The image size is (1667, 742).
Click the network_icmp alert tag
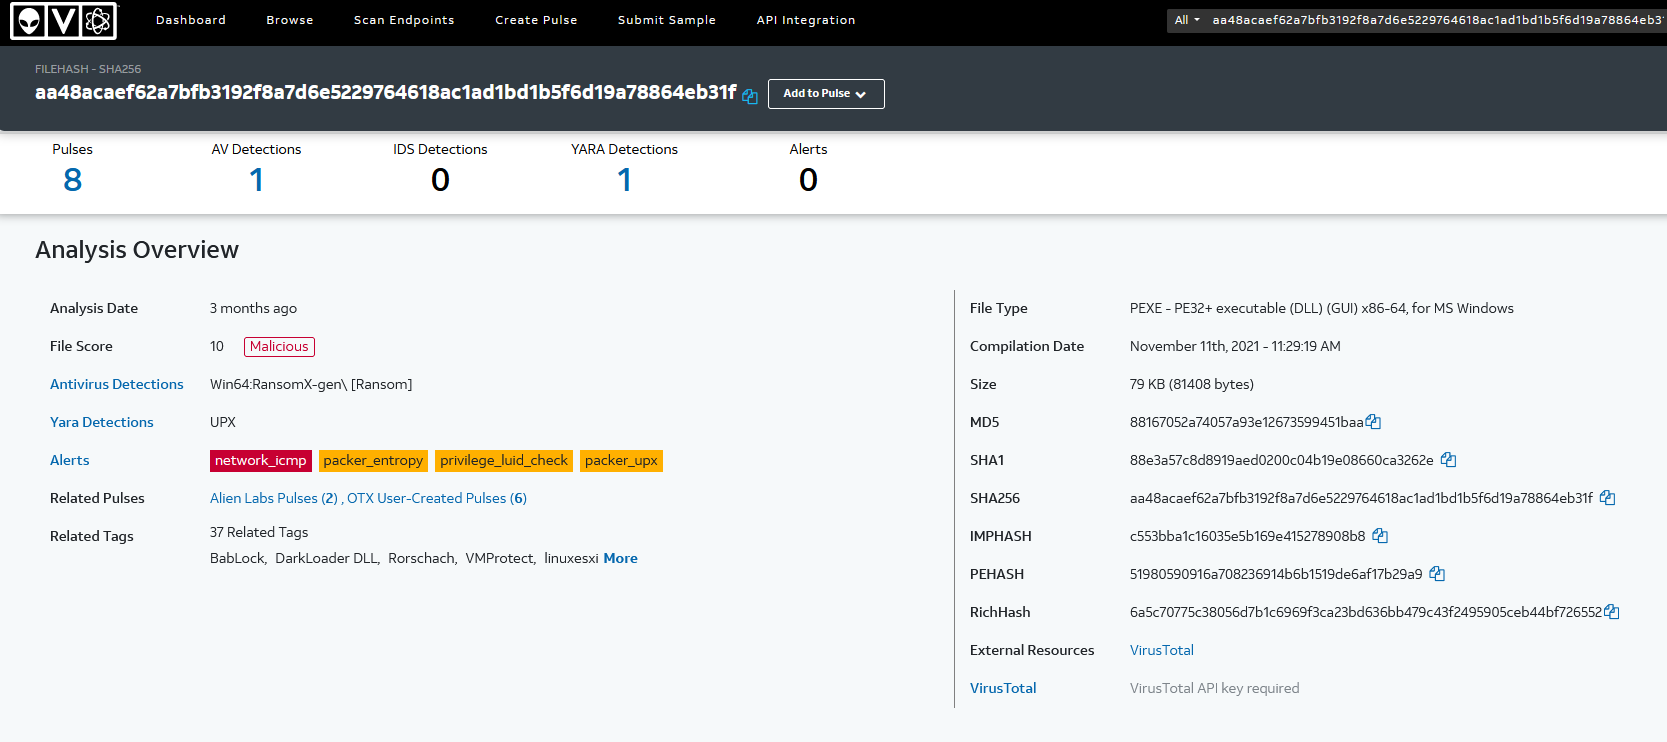pos(261,461)
